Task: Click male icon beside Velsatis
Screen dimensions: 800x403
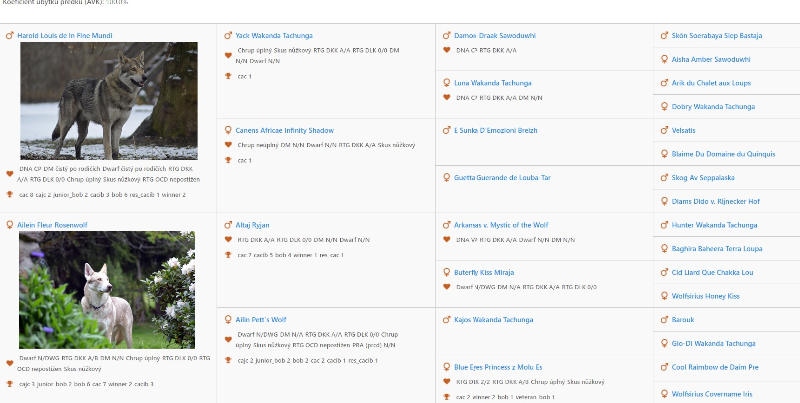Action: tap(664, 130)
